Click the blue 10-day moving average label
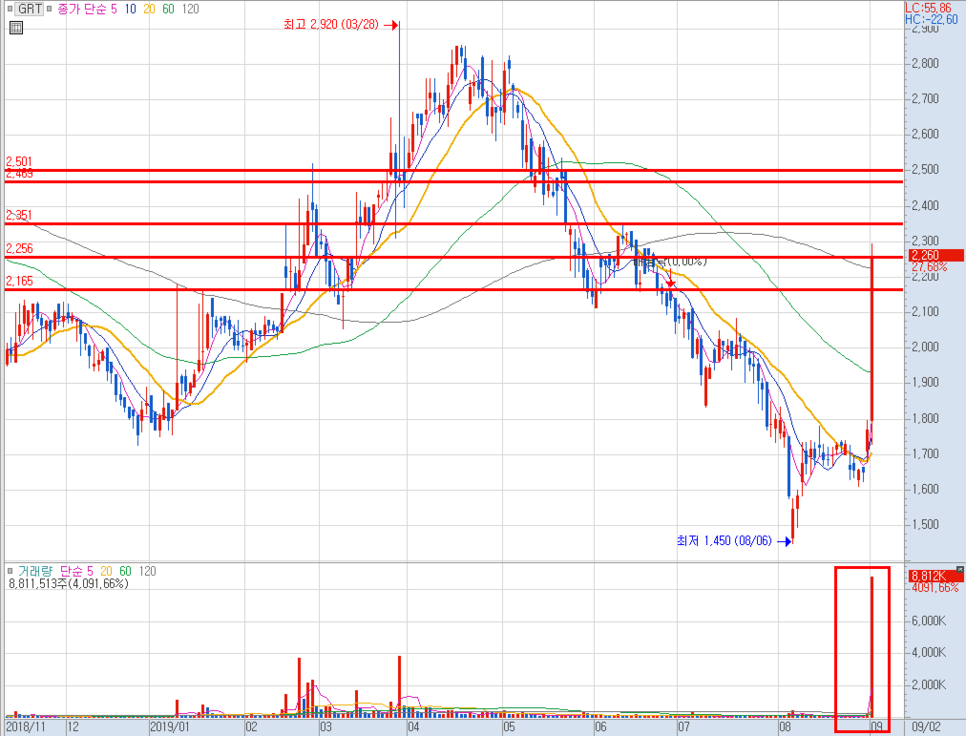Screen dimensions: 966x736 click(x=130, y=9)
